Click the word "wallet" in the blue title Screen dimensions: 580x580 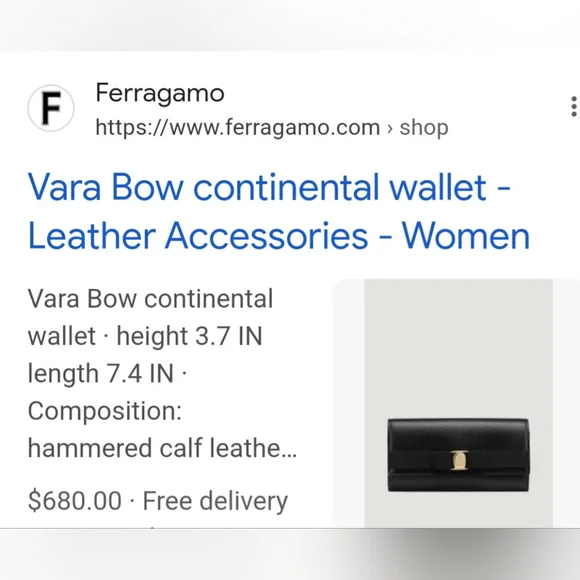tap(438, 187)
